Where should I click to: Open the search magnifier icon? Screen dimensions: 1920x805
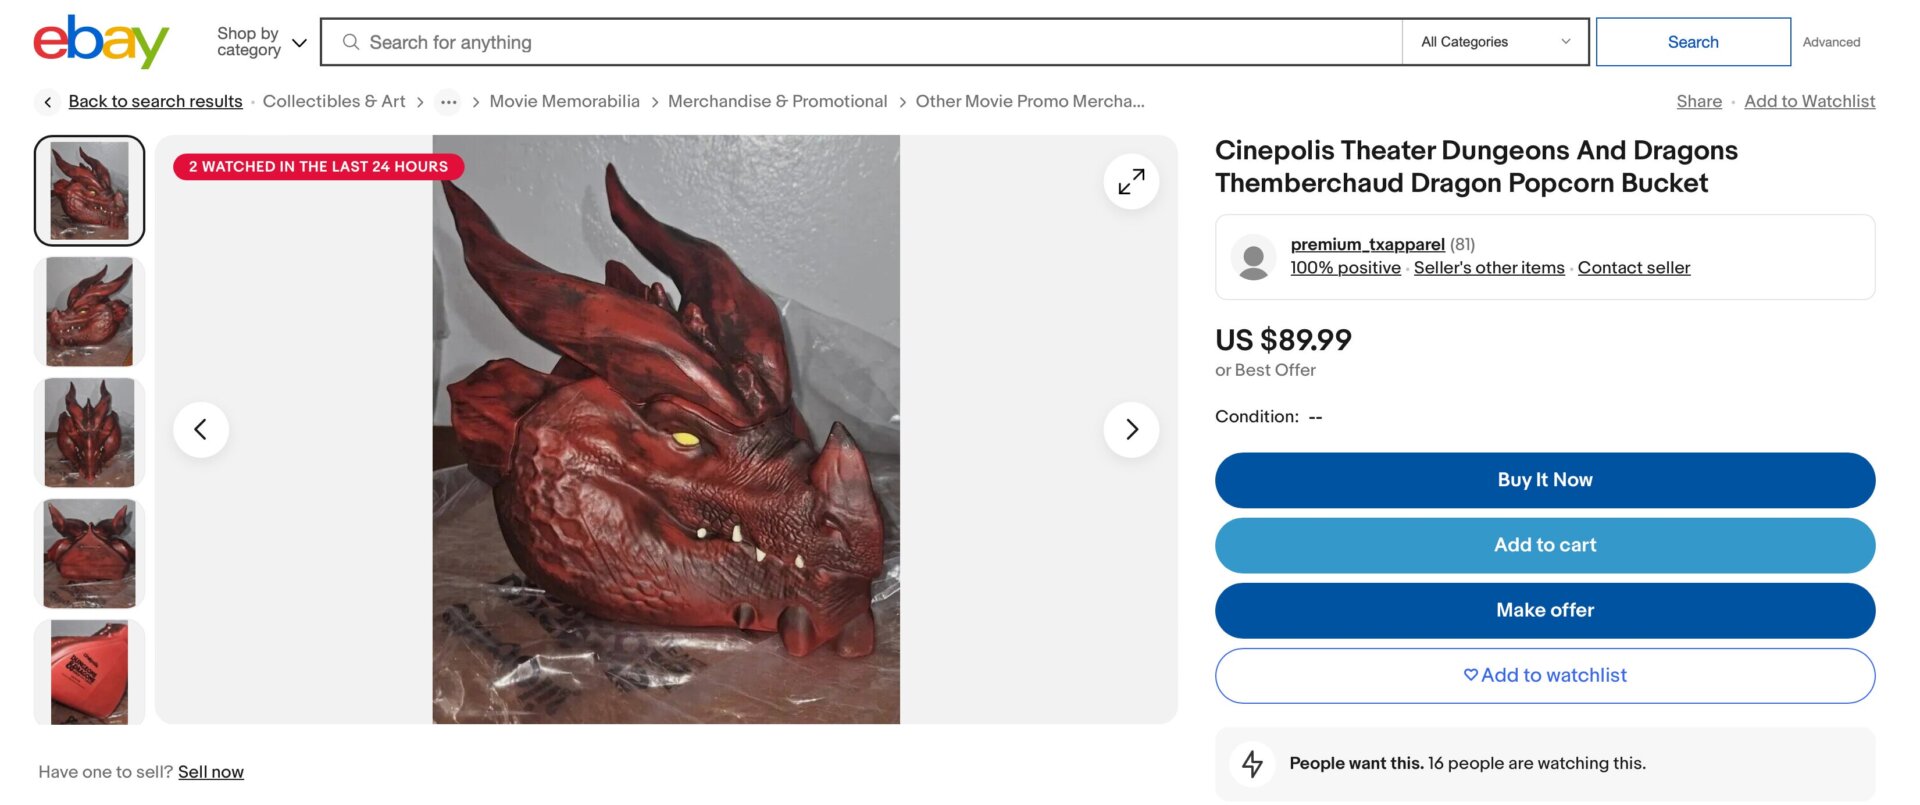click(350, 42)
